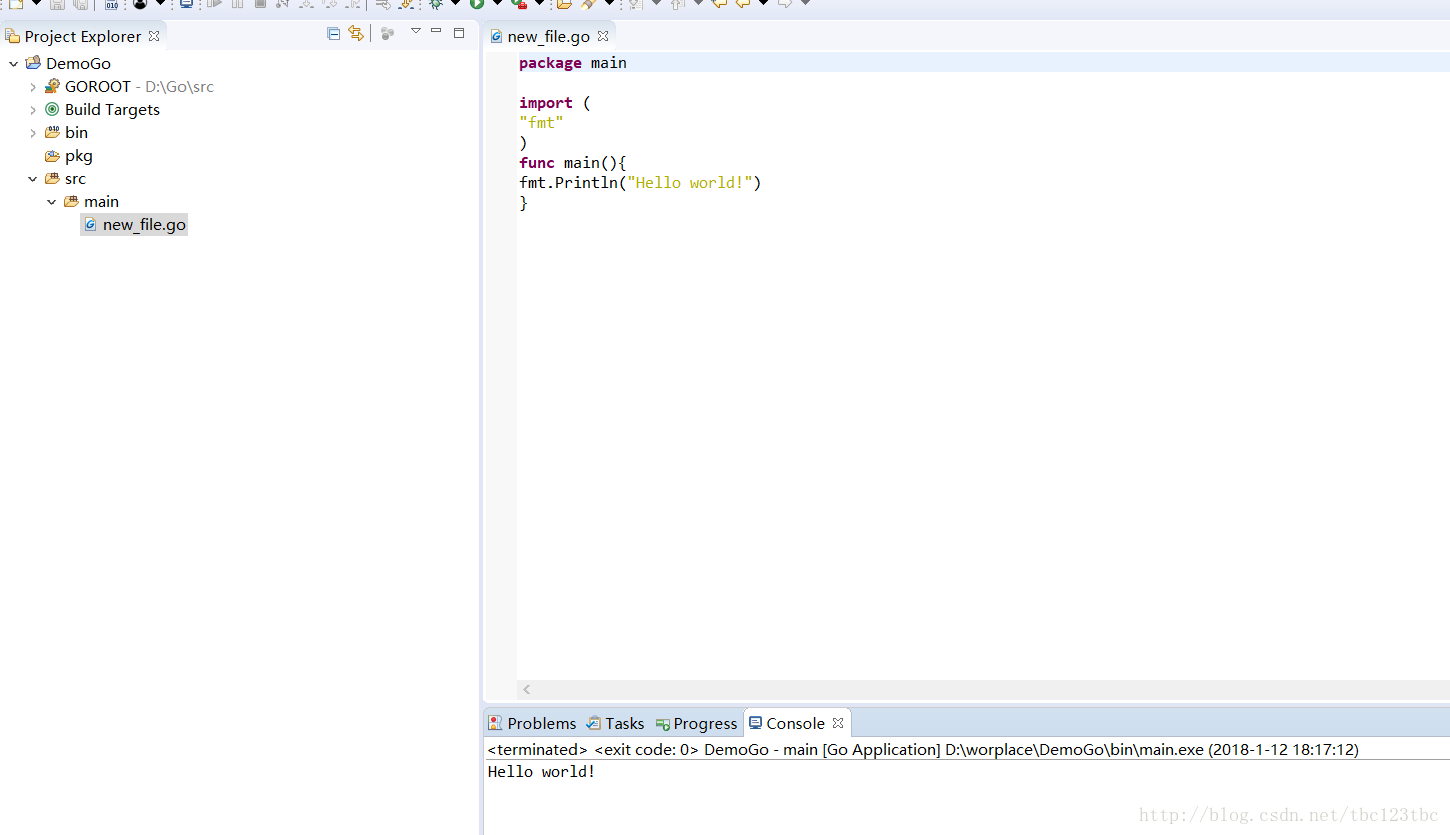Image resolution: width=1450 pixels, height=835 pixels.
Task: Expand the Build Targets node
Action: tap(33, 110)
